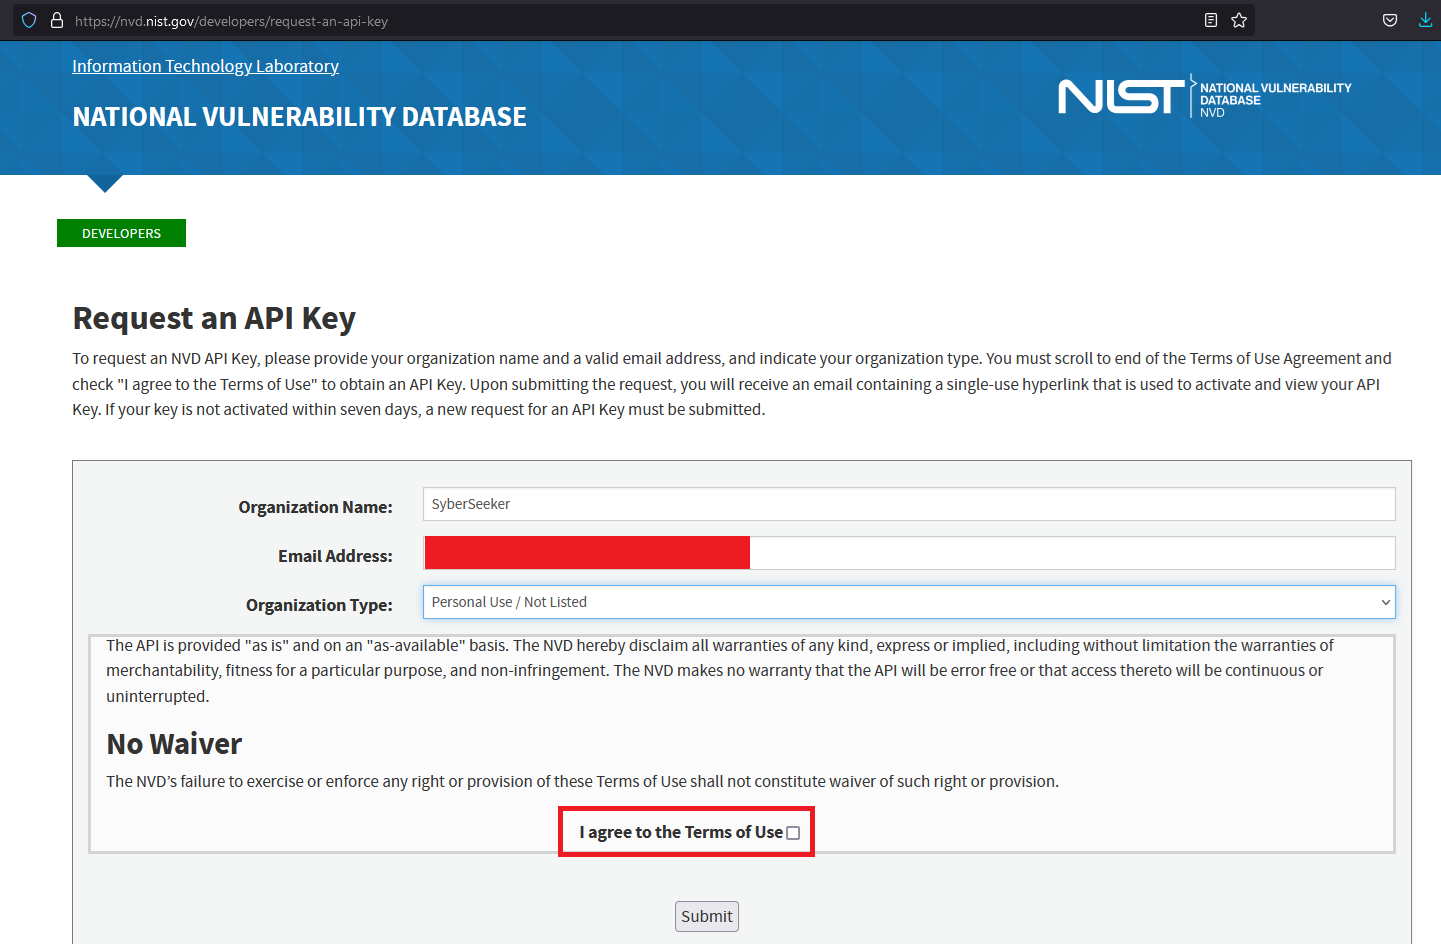Open the Pocket save icon
The image size is (1441, 944).
pos(1390,20)
